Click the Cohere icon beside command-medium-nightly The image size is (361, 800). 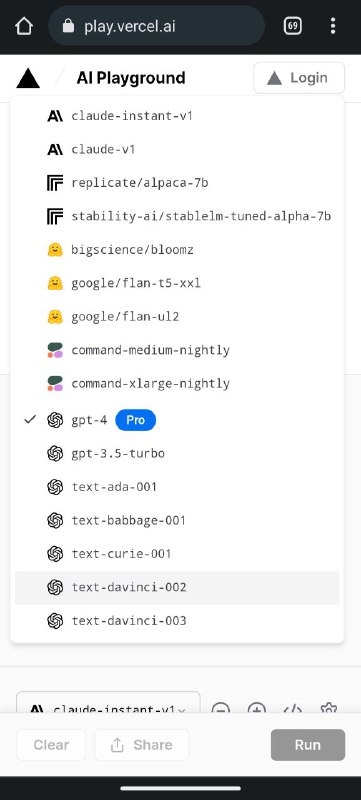pyautogui.click(x=55, y=350)
